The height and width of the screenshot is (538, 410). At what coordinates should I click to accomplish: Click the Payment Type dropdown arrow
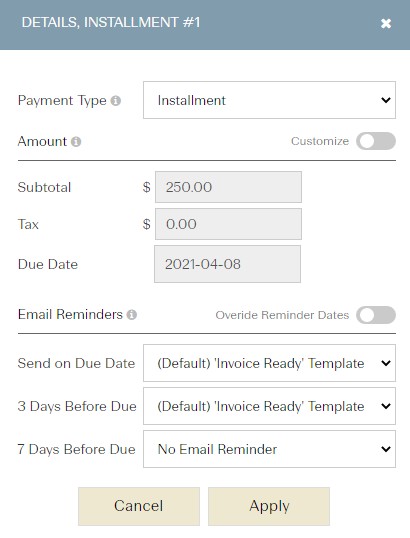click(386, 100)
